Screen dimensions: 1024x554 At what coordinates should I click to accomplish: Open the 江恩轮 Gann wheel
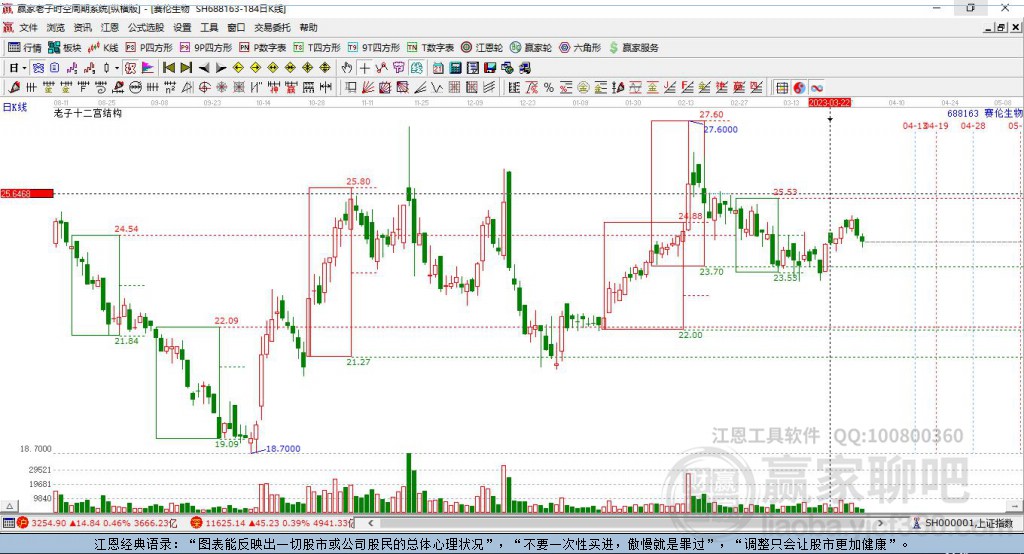coord(482,48)
